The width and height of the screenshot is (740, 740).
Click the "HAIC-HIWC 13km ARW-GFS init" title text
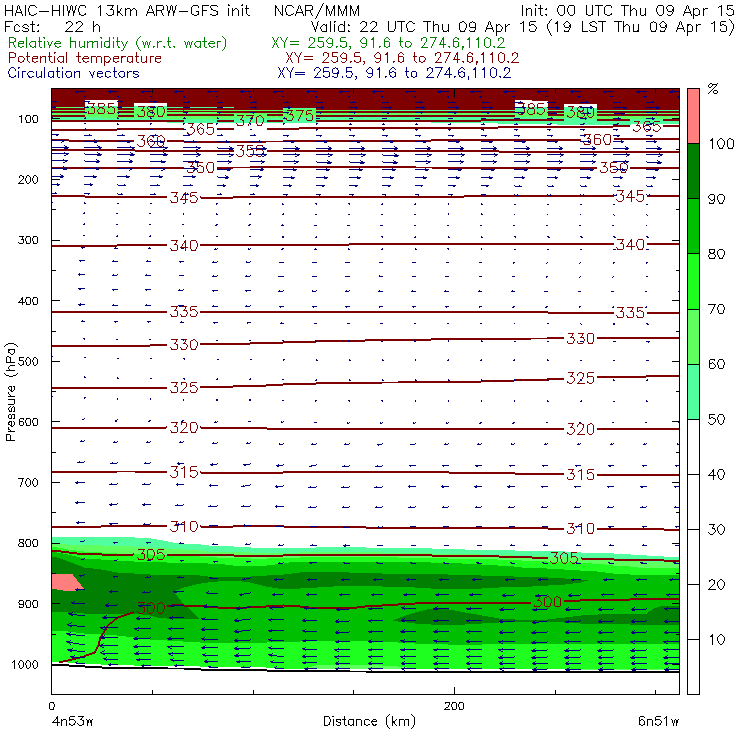click(x=127, y=11)
